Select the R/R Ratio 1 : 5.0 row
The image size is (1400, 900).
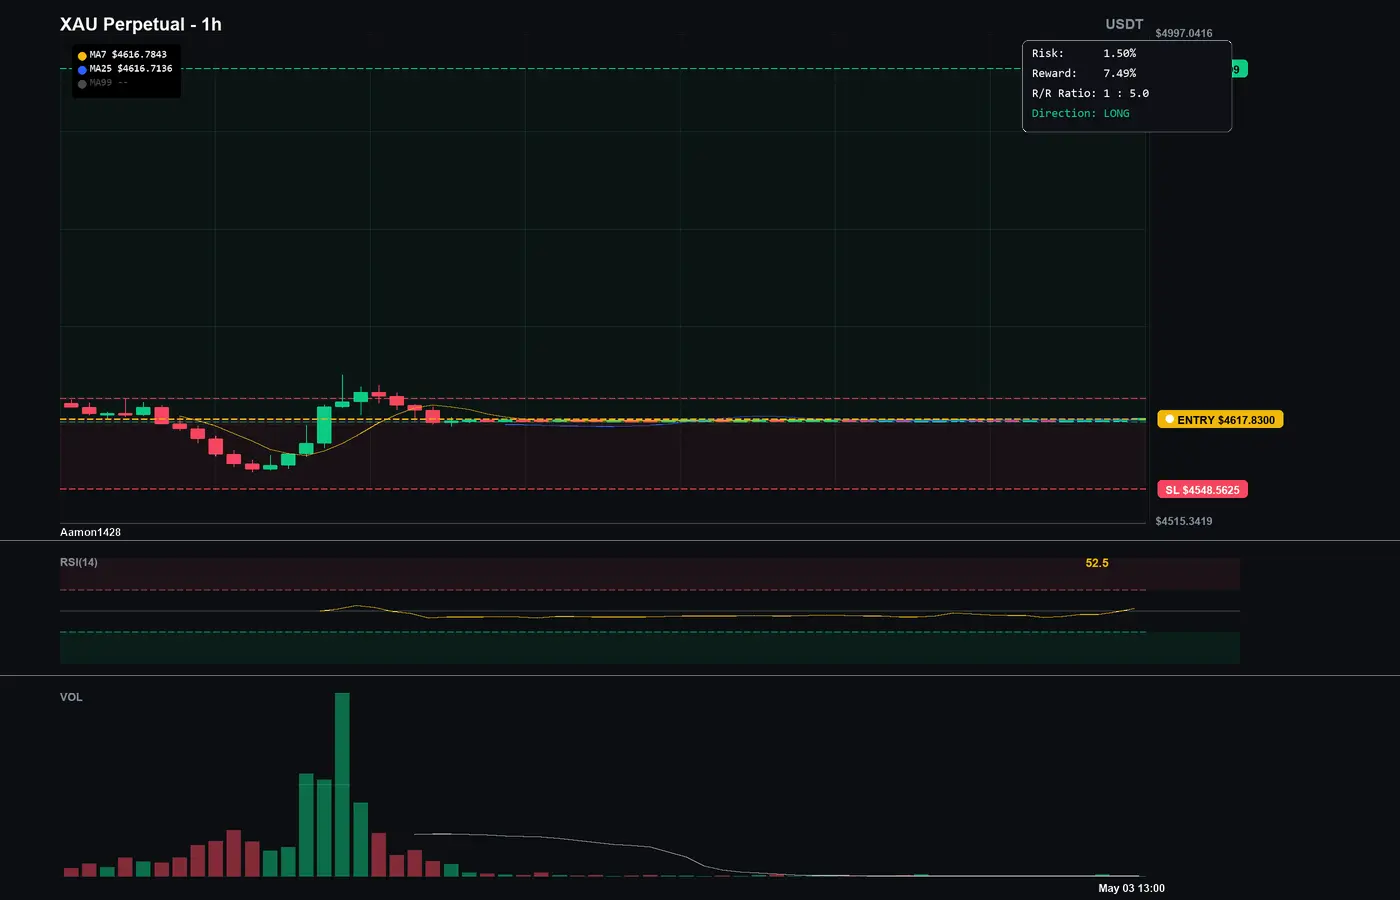pos(1090,93)
